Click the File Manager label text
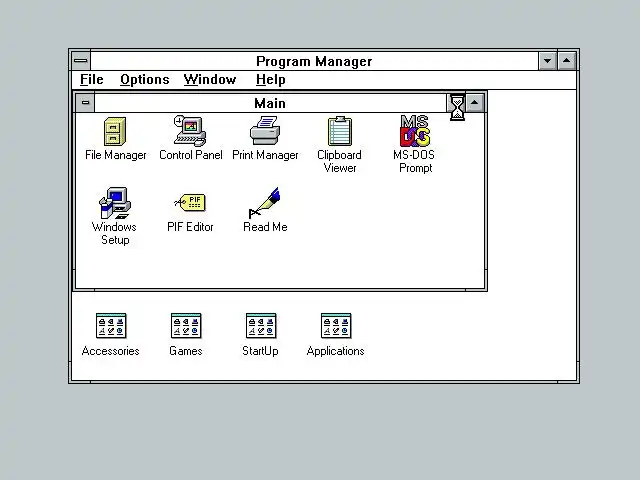Image resolution: width=640 pixels, height=480 pixels. [116, 155]
